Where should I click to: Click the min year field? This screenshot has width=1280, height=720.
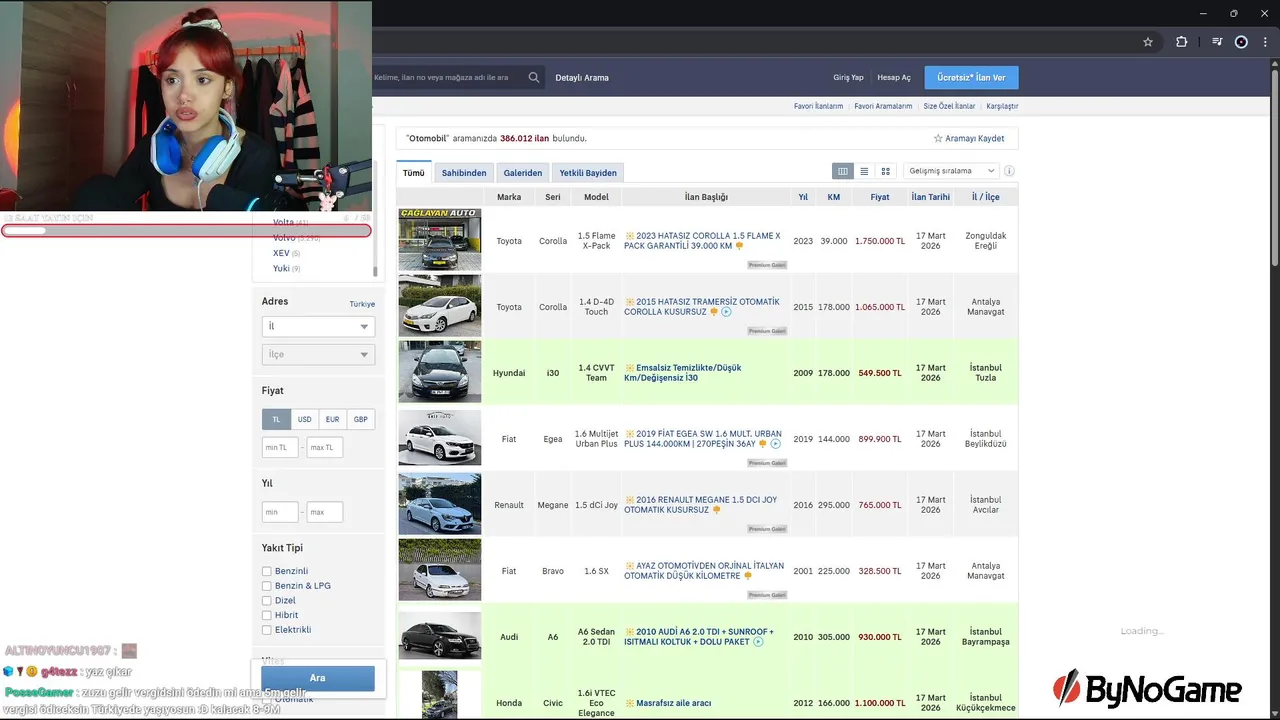[x=280, y=512]
